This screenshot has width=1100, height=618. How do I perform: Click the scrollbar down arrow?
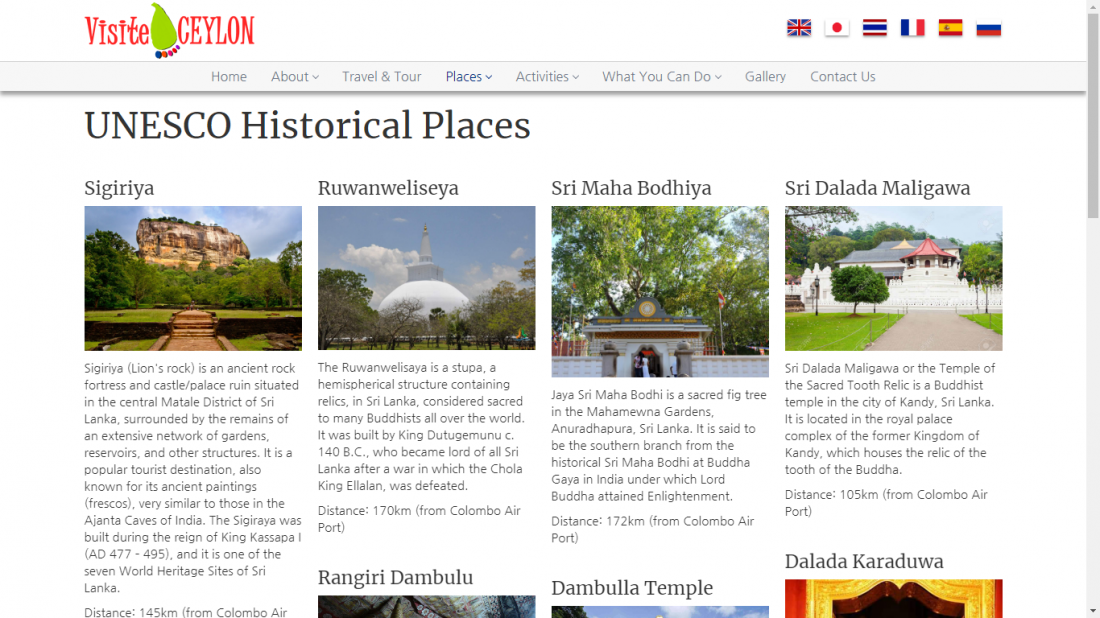coord(1093,612)
